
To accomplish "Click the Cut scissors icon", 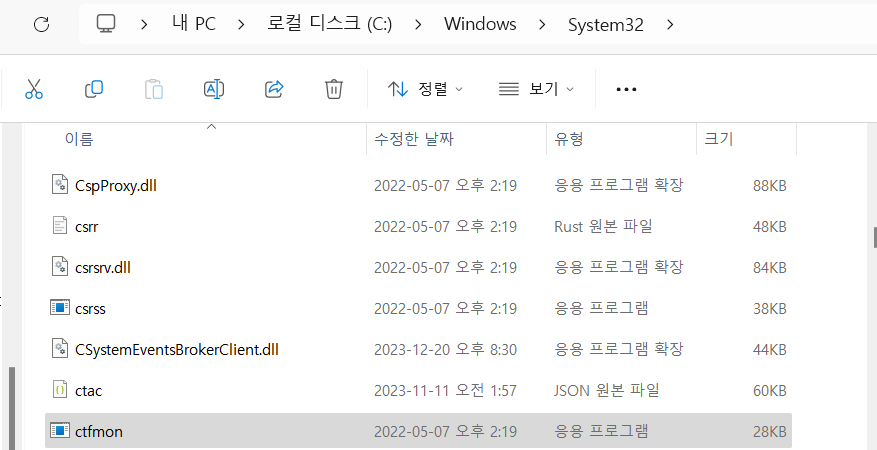I will pos(34,89).
